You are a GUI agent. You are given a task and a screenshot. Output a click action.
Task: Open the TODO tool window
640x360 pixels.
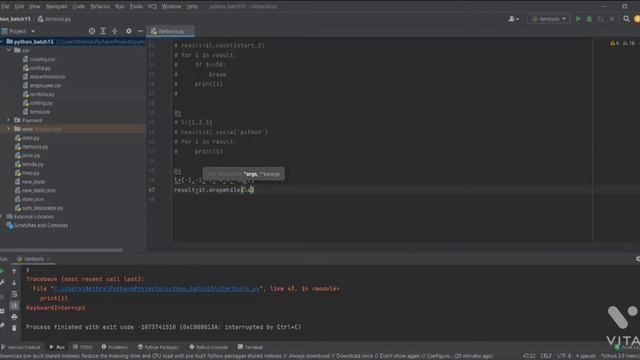point(83,347)
